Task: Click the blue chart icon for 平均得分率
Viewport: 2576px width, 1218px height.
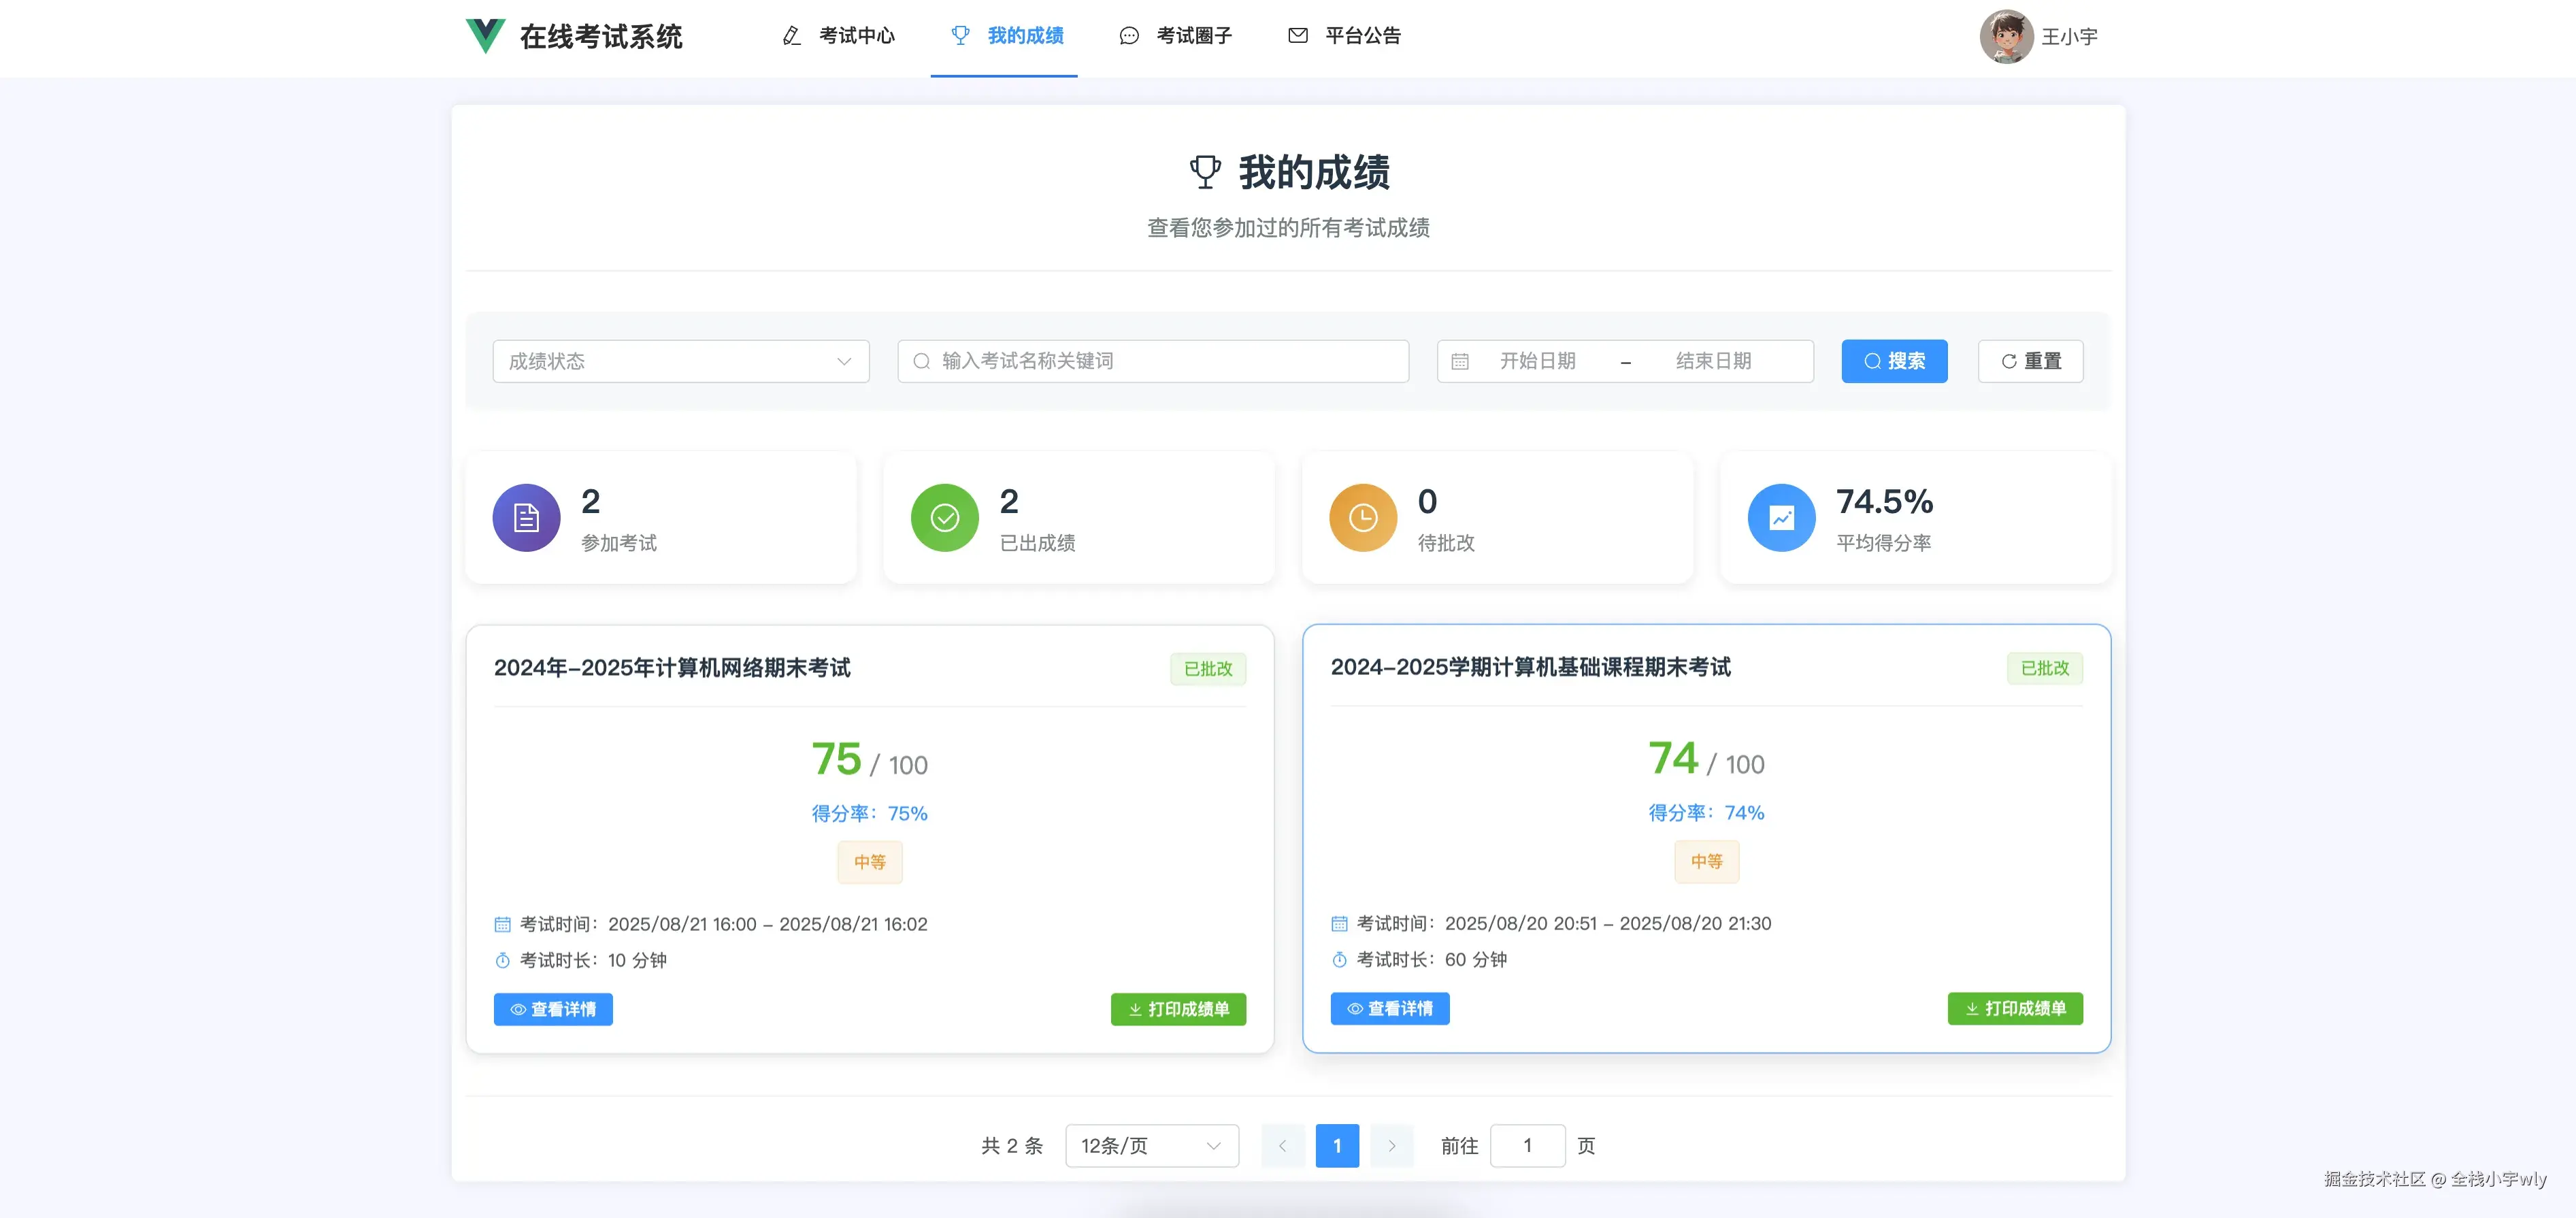Action: (x=1781, y=518)
